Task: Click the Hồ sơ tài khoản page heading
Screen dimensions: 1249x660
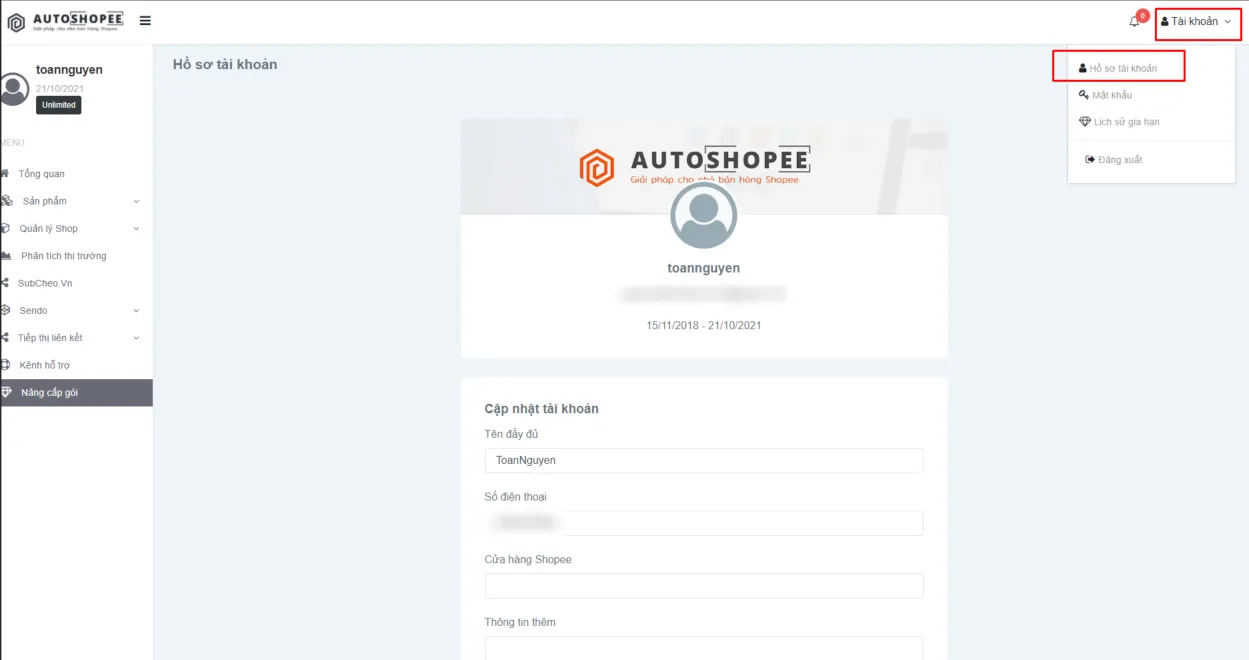Action: click(x=225, y=64)
